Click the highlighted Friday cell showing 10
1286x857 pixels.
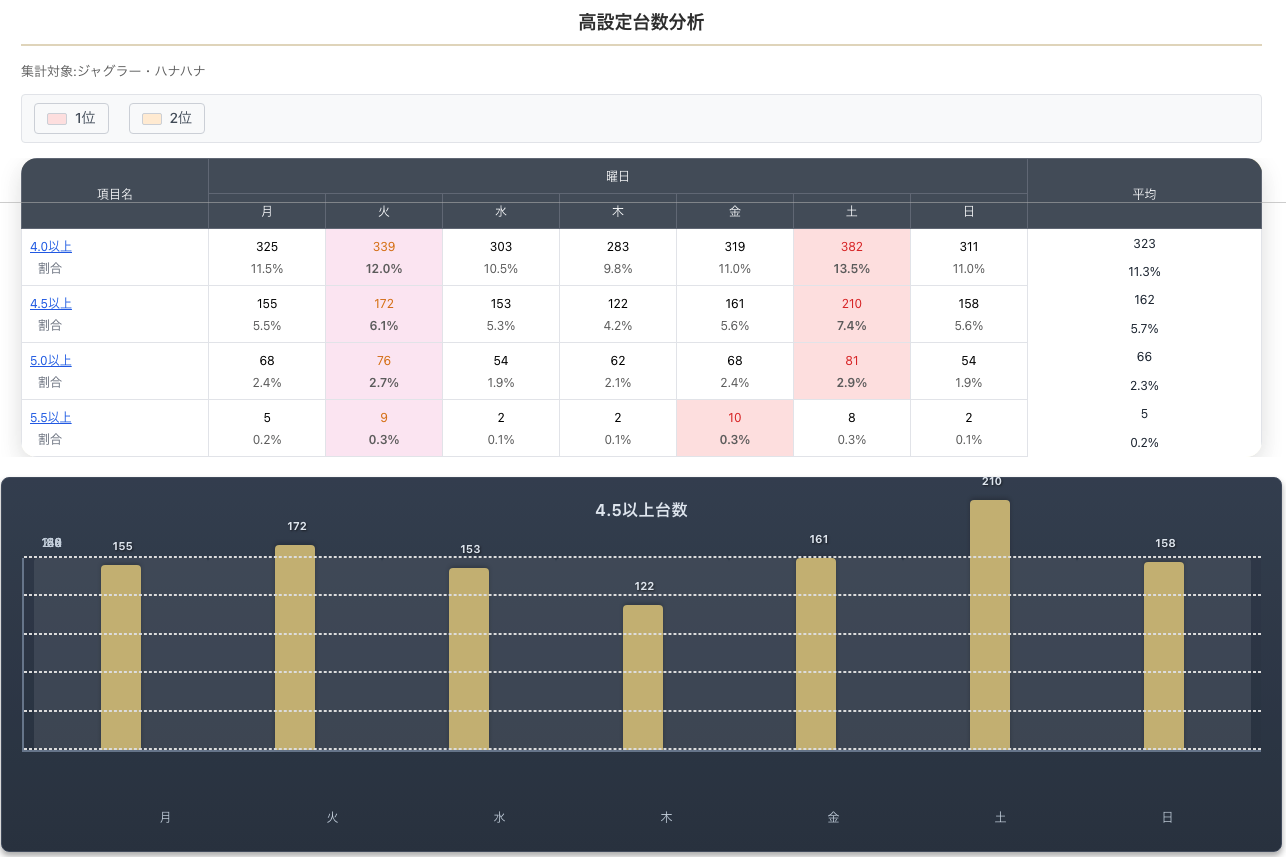click(735, 428)
